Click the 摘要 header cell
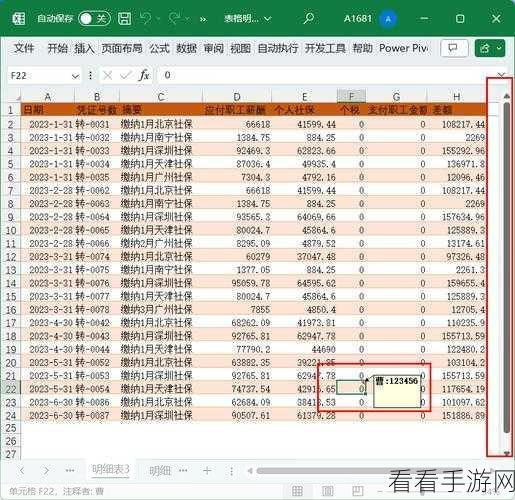The image size is (515, 500). coord(161,110)
